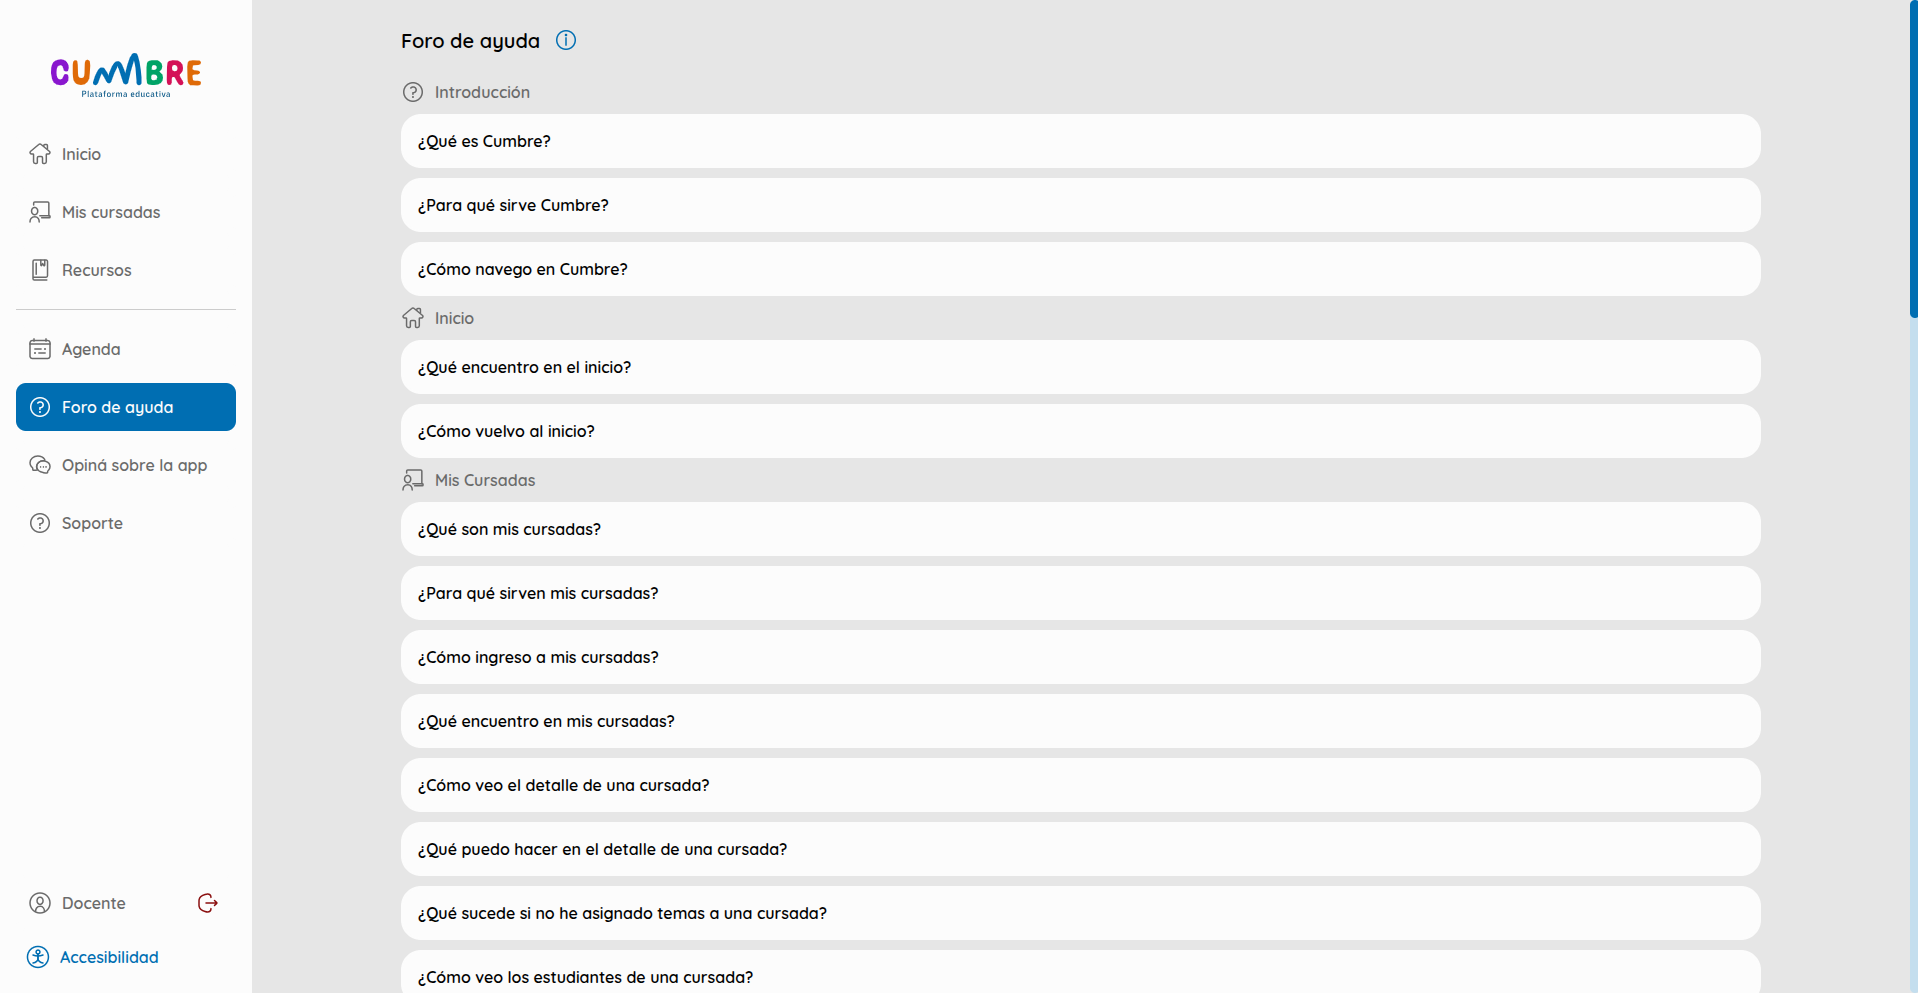Expand ¿Cómo navego en Cumbre?

[x=1080, y=269]
